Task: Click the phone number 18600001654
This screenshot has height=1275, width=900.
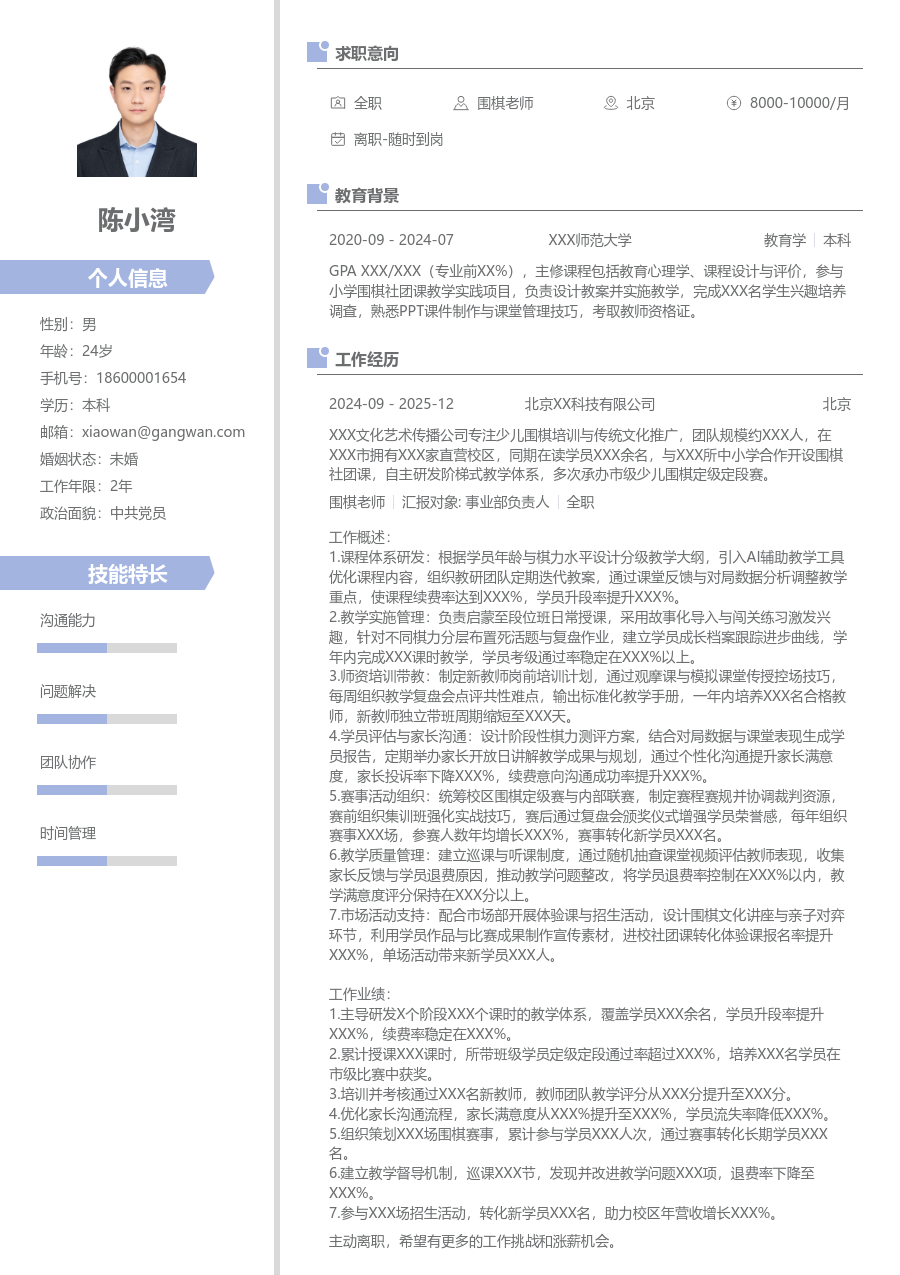Action: click(141, 378)
